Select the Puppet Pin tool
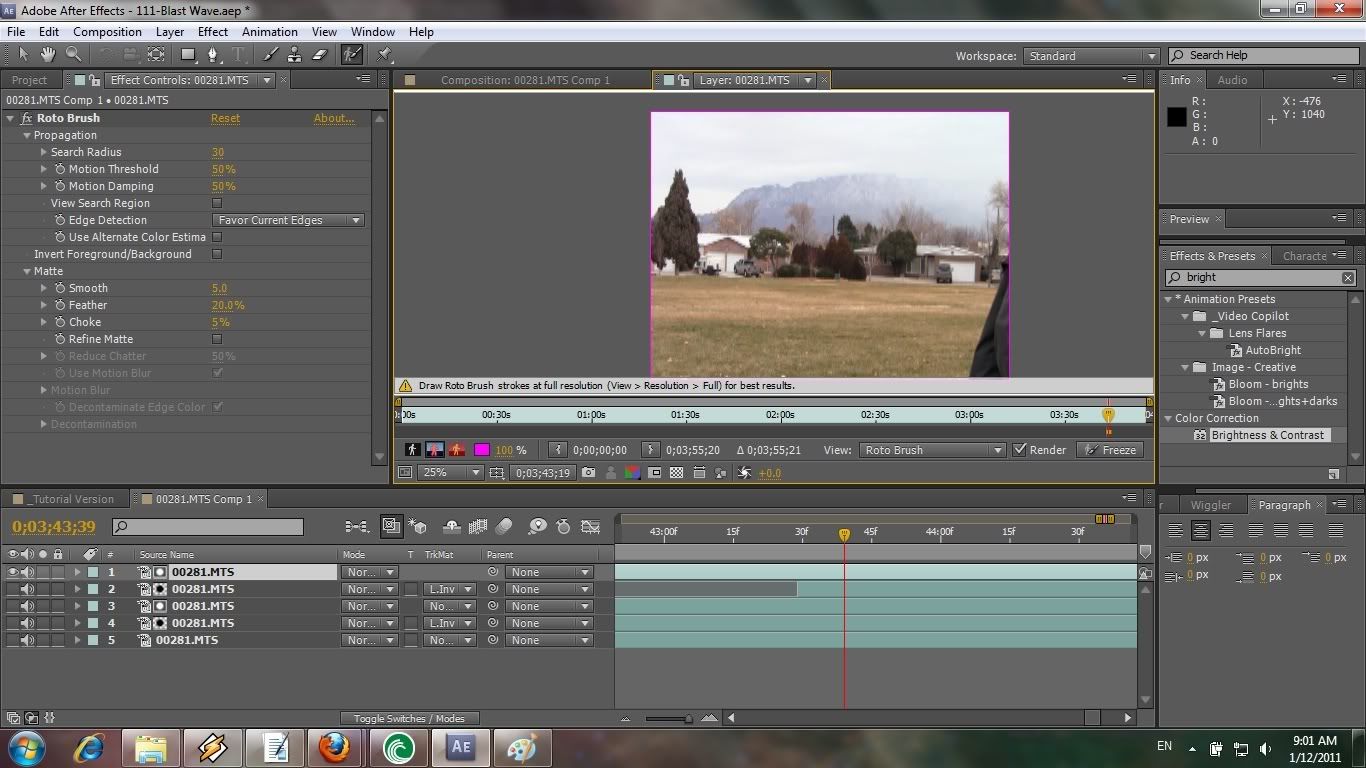This screenshot has height=768, width=1366. [x=385, y=55]
